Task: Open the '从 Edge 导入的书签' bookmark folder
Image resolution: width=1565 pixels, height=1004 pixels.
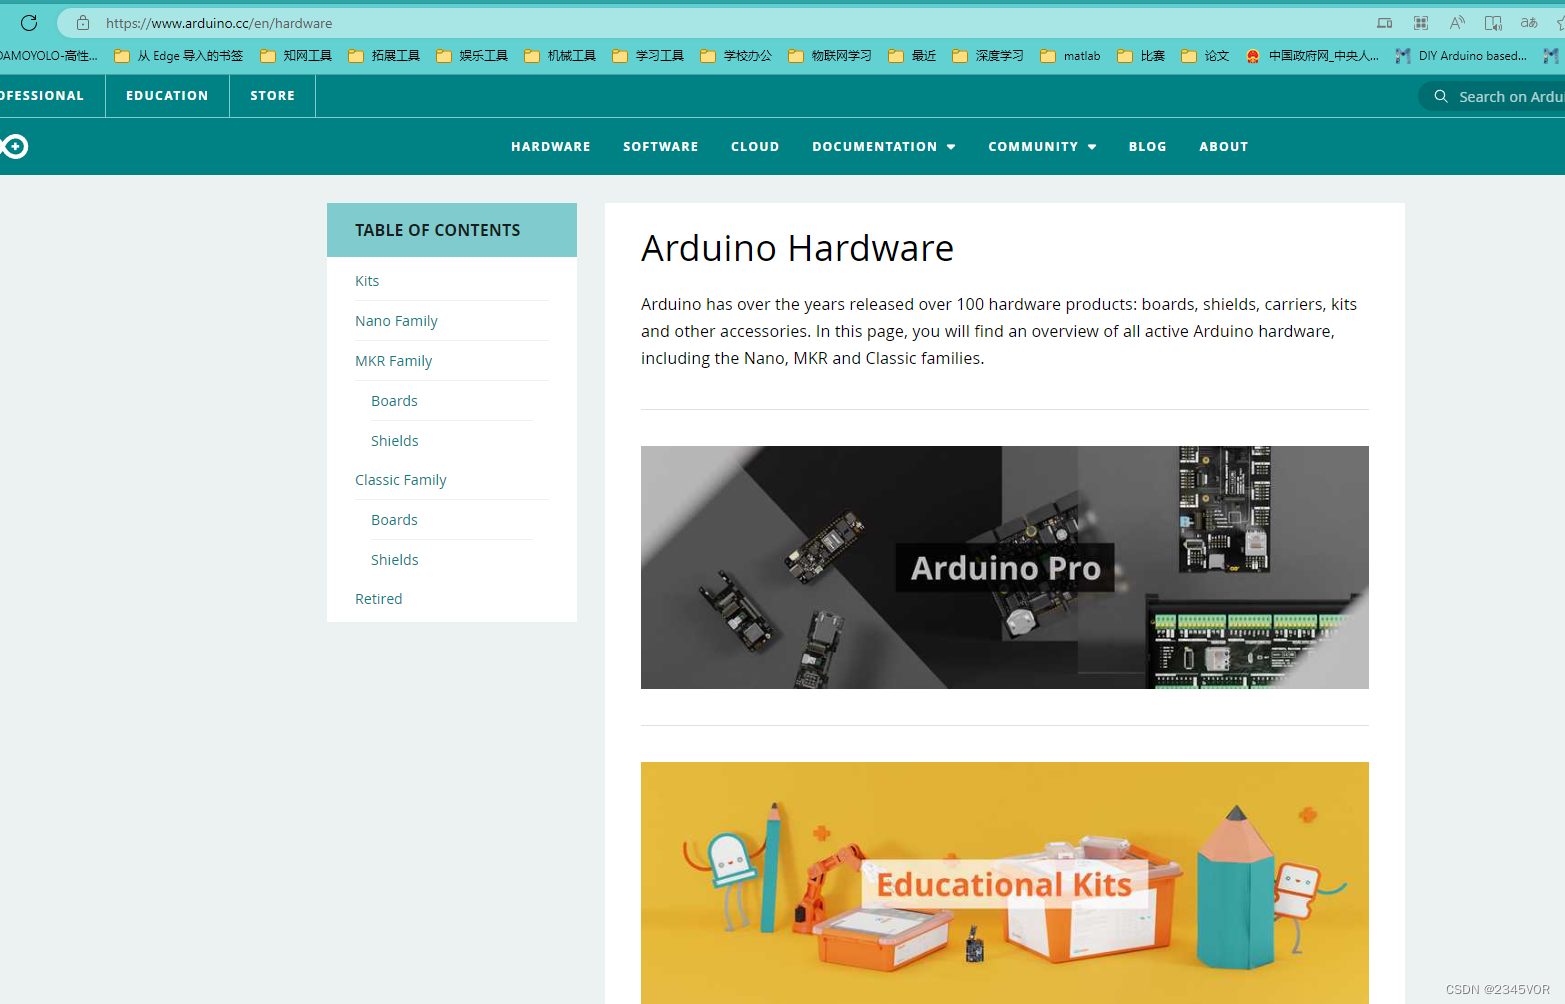Action: [178, 56]
